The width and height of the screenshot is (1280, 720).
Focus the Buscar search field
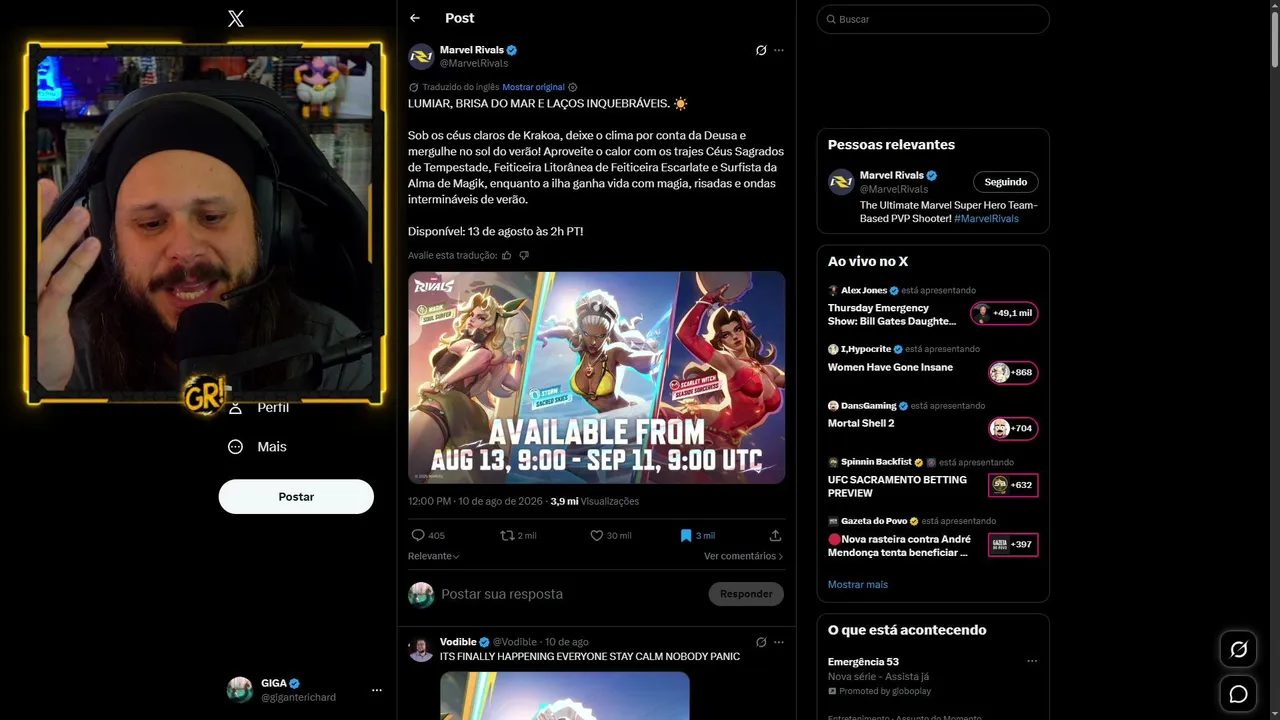(x=933, y=19)
